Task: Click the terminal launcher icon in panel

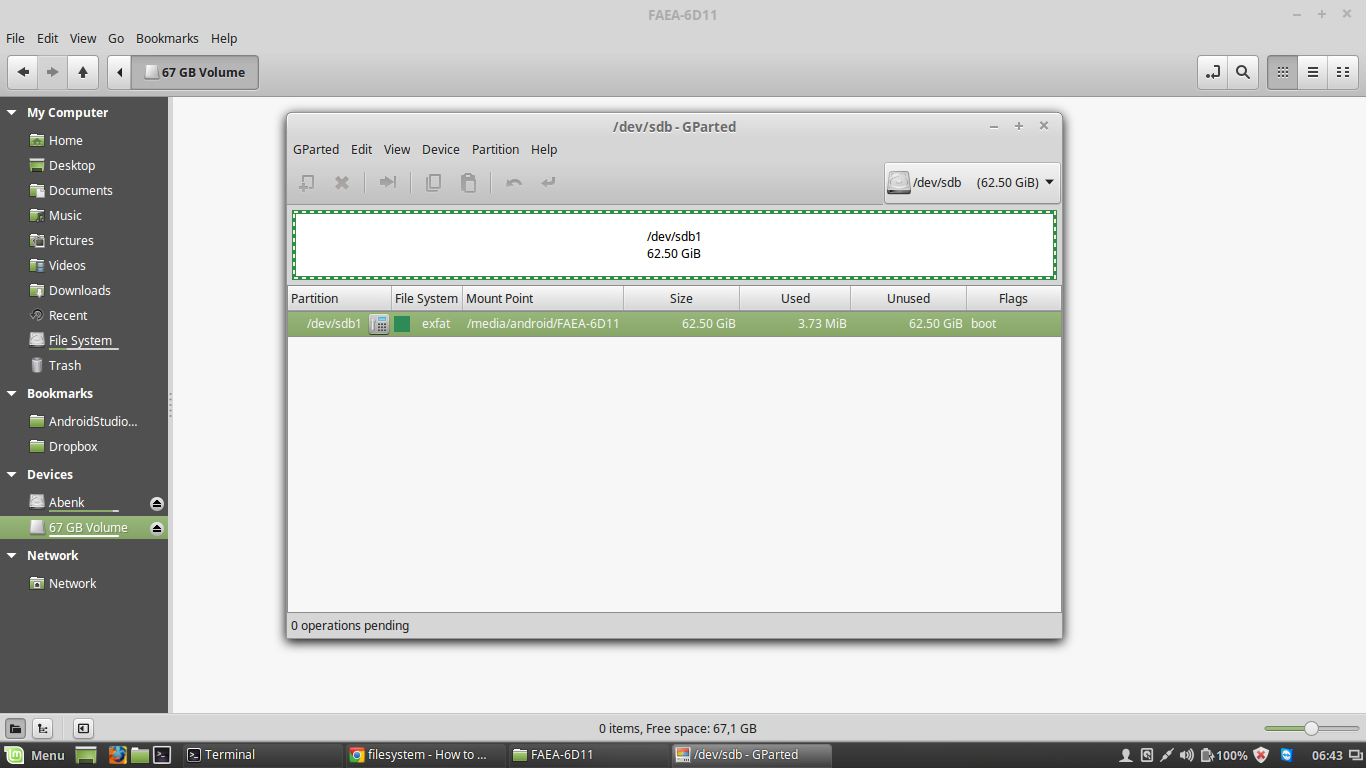Action: coord(163,755)
